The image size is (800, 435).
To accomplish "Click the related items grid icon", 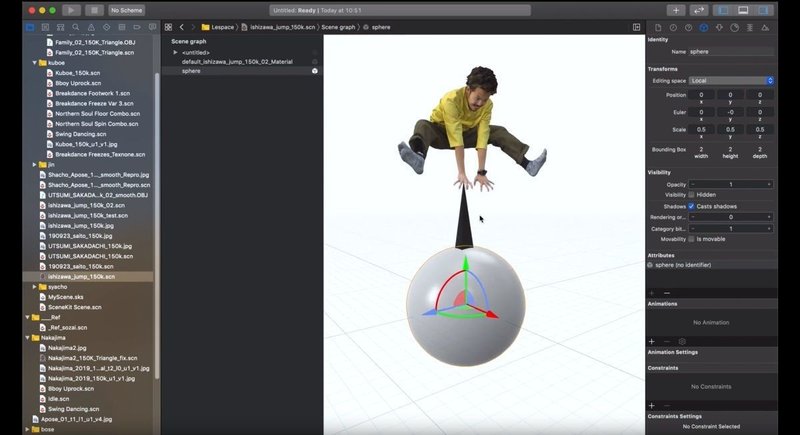I will click(x=168, y=27).
